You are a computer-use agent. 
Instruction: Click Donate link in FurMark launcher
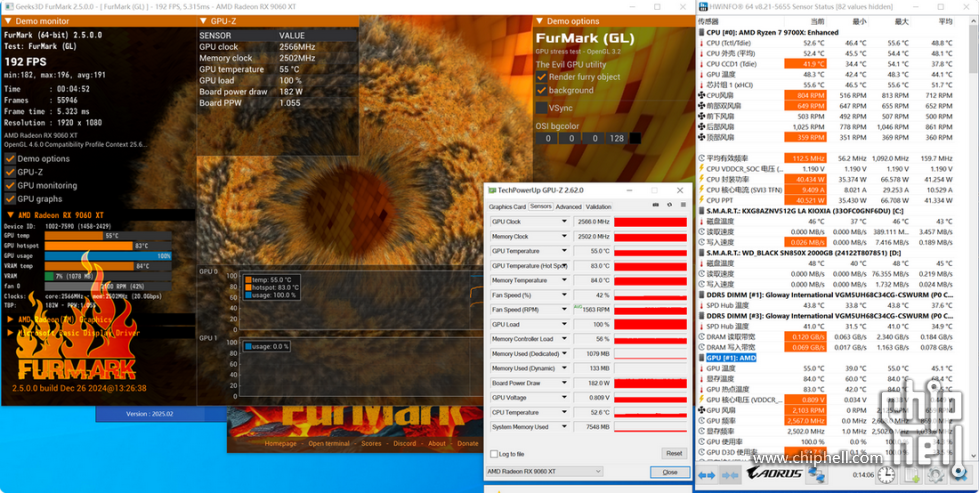pos(468,444)
